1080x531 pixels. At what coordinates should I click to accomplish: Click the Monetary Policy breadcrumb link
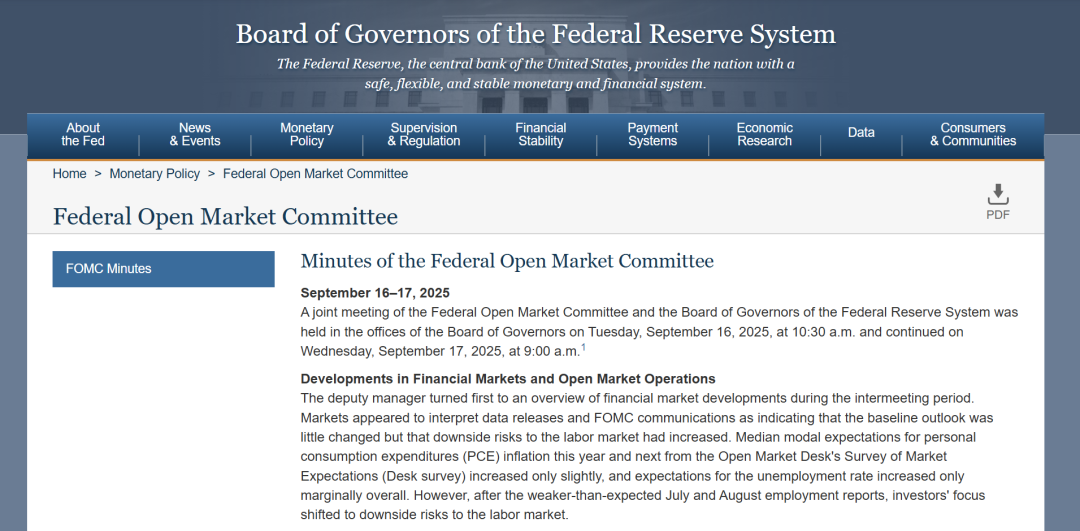point(155,174)
